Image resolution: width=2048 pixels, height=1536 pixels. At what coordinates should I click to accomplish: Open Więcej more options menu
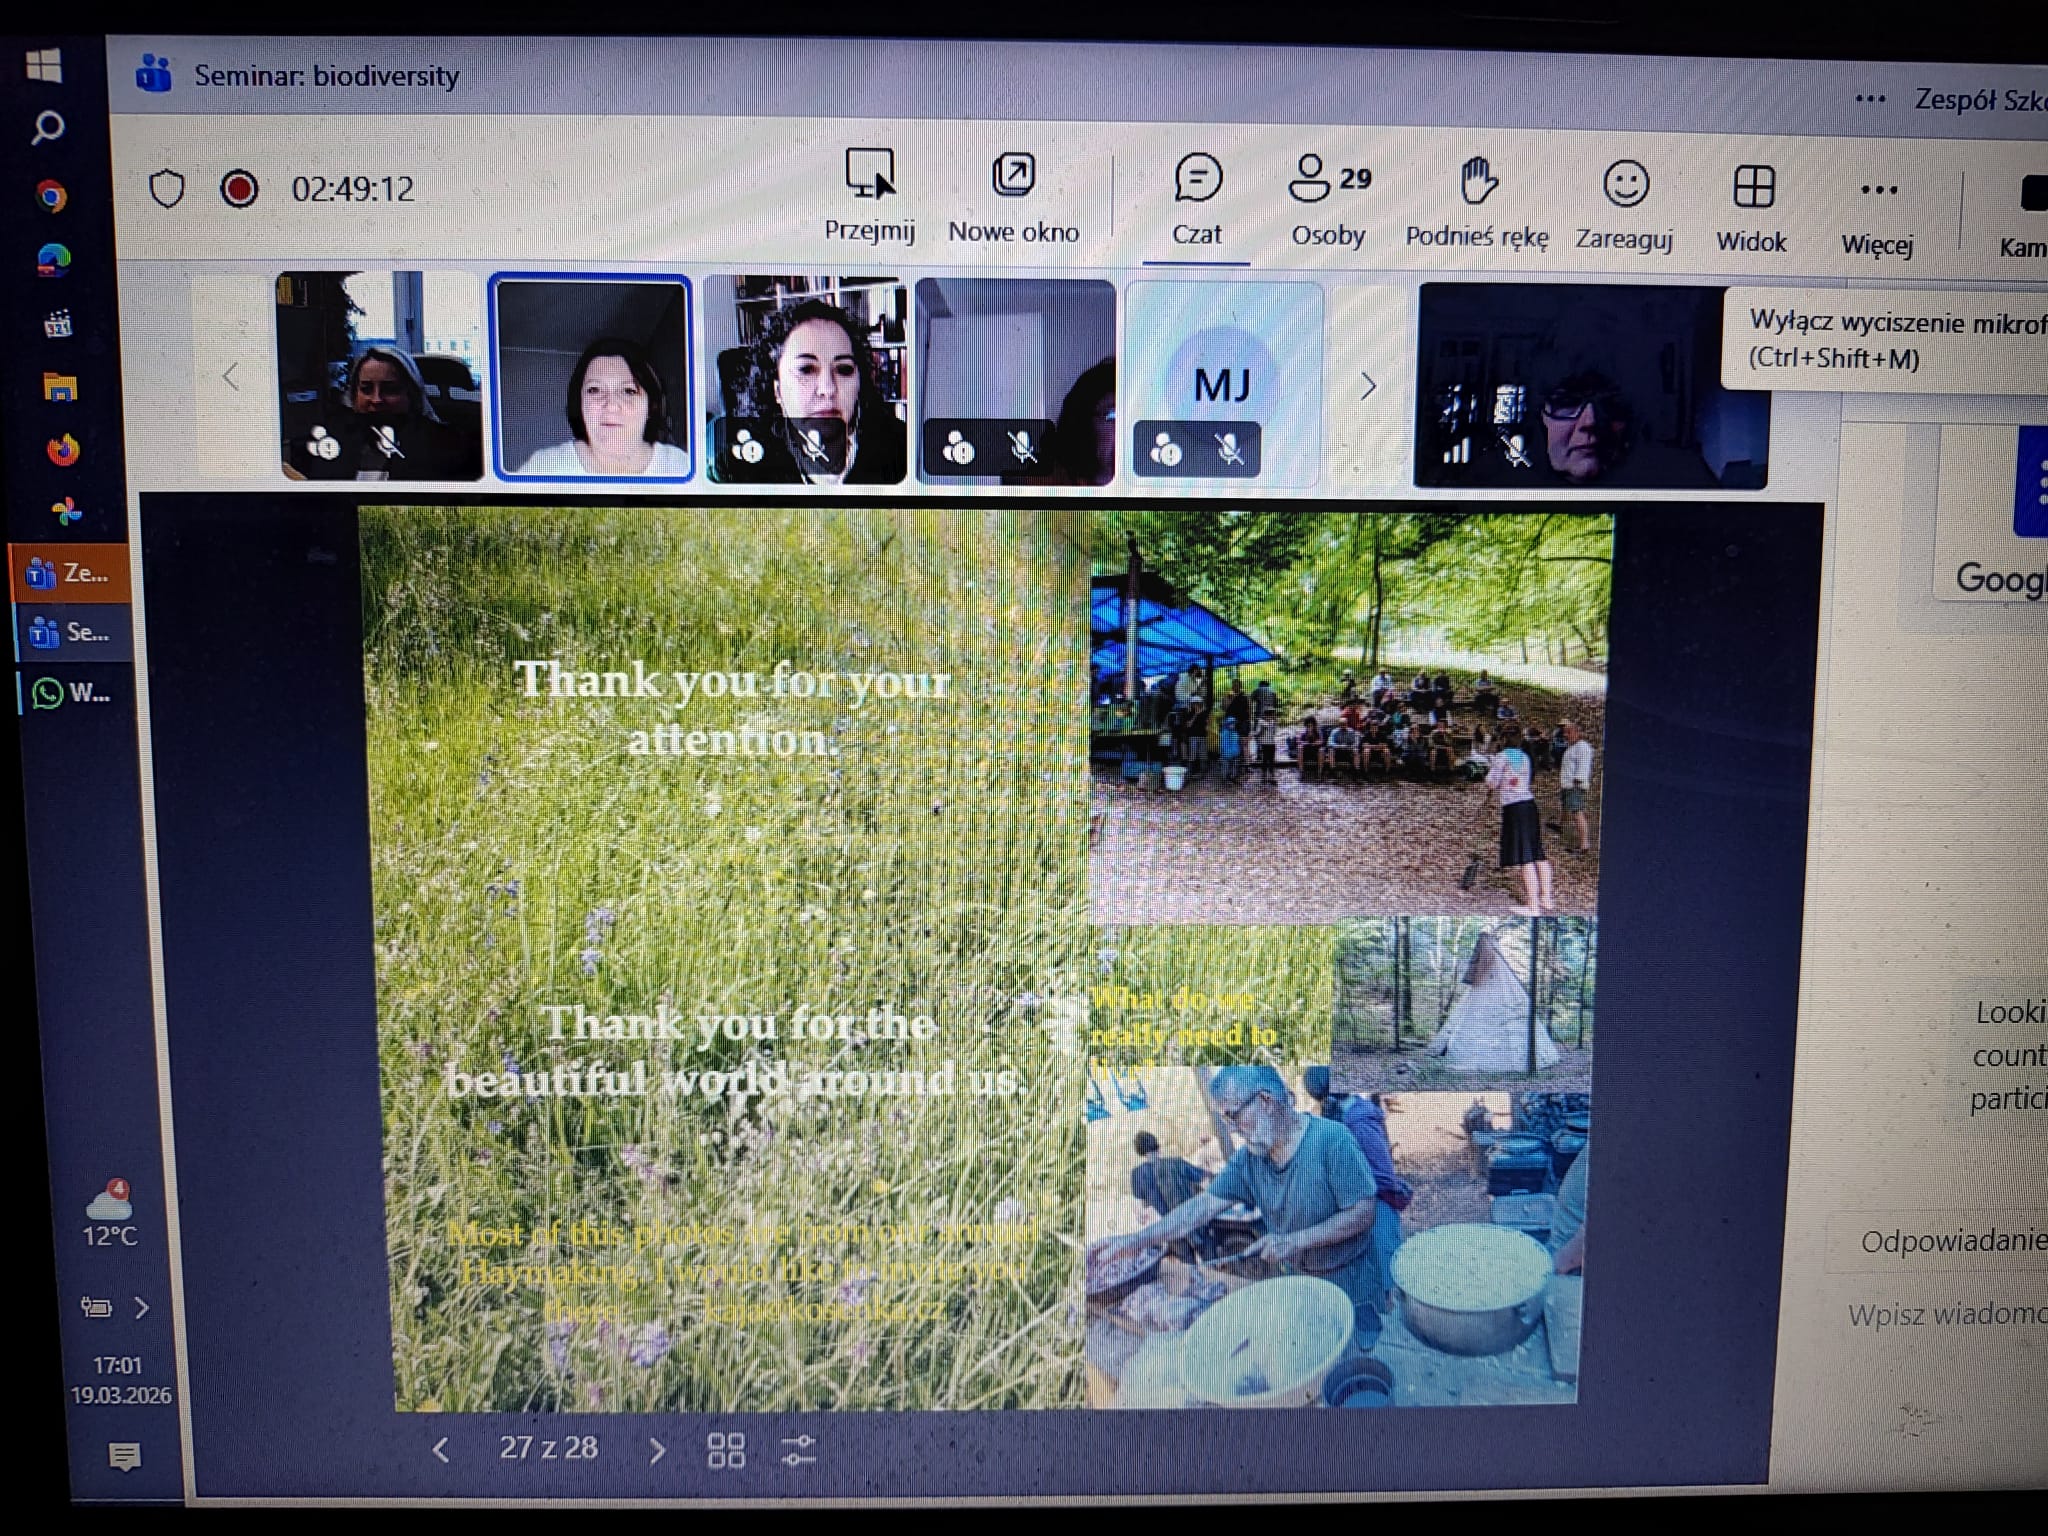[x=1878, y=191]
